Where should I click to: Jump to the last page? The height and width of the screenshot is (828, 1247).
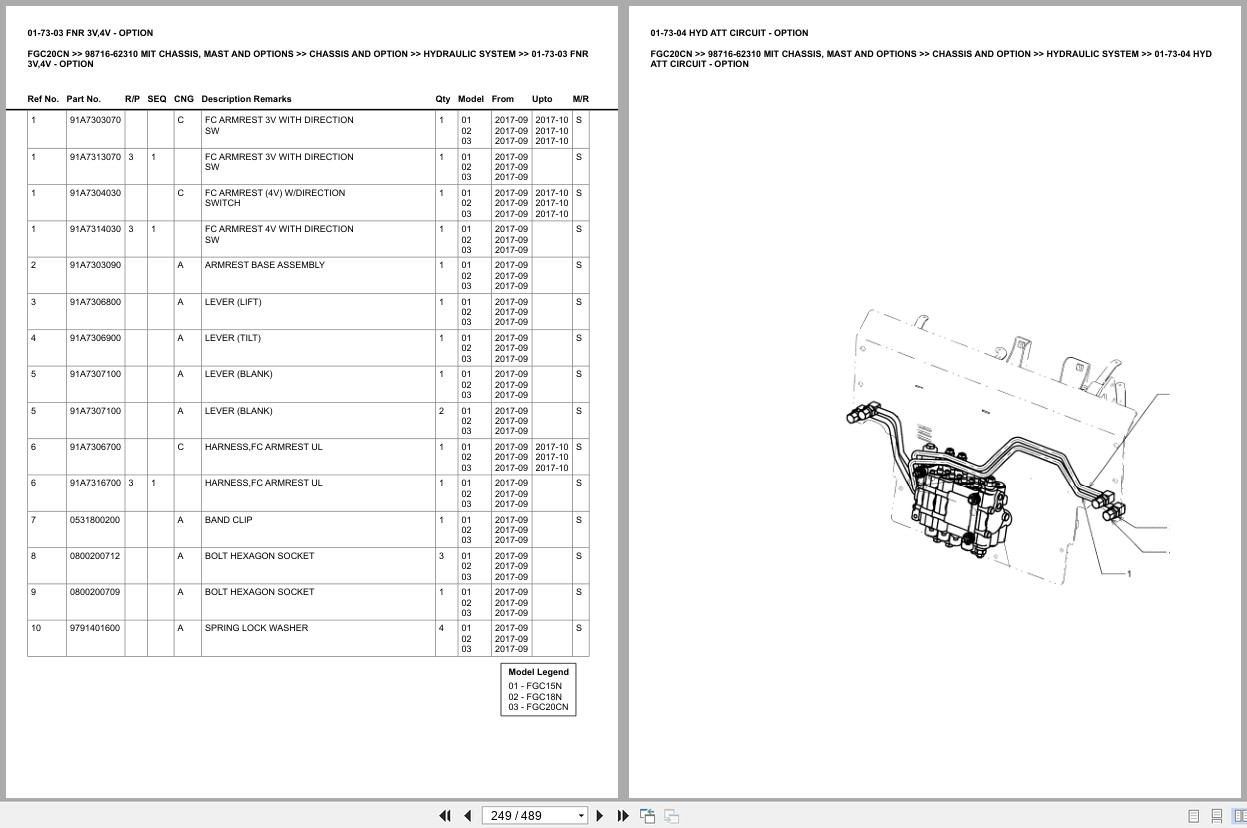tap(623, 815)
